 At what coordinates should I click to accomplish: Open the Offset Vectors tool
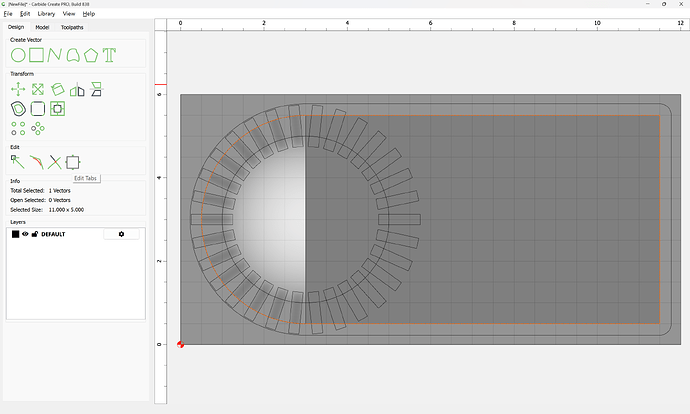click(x=18, y=108)
